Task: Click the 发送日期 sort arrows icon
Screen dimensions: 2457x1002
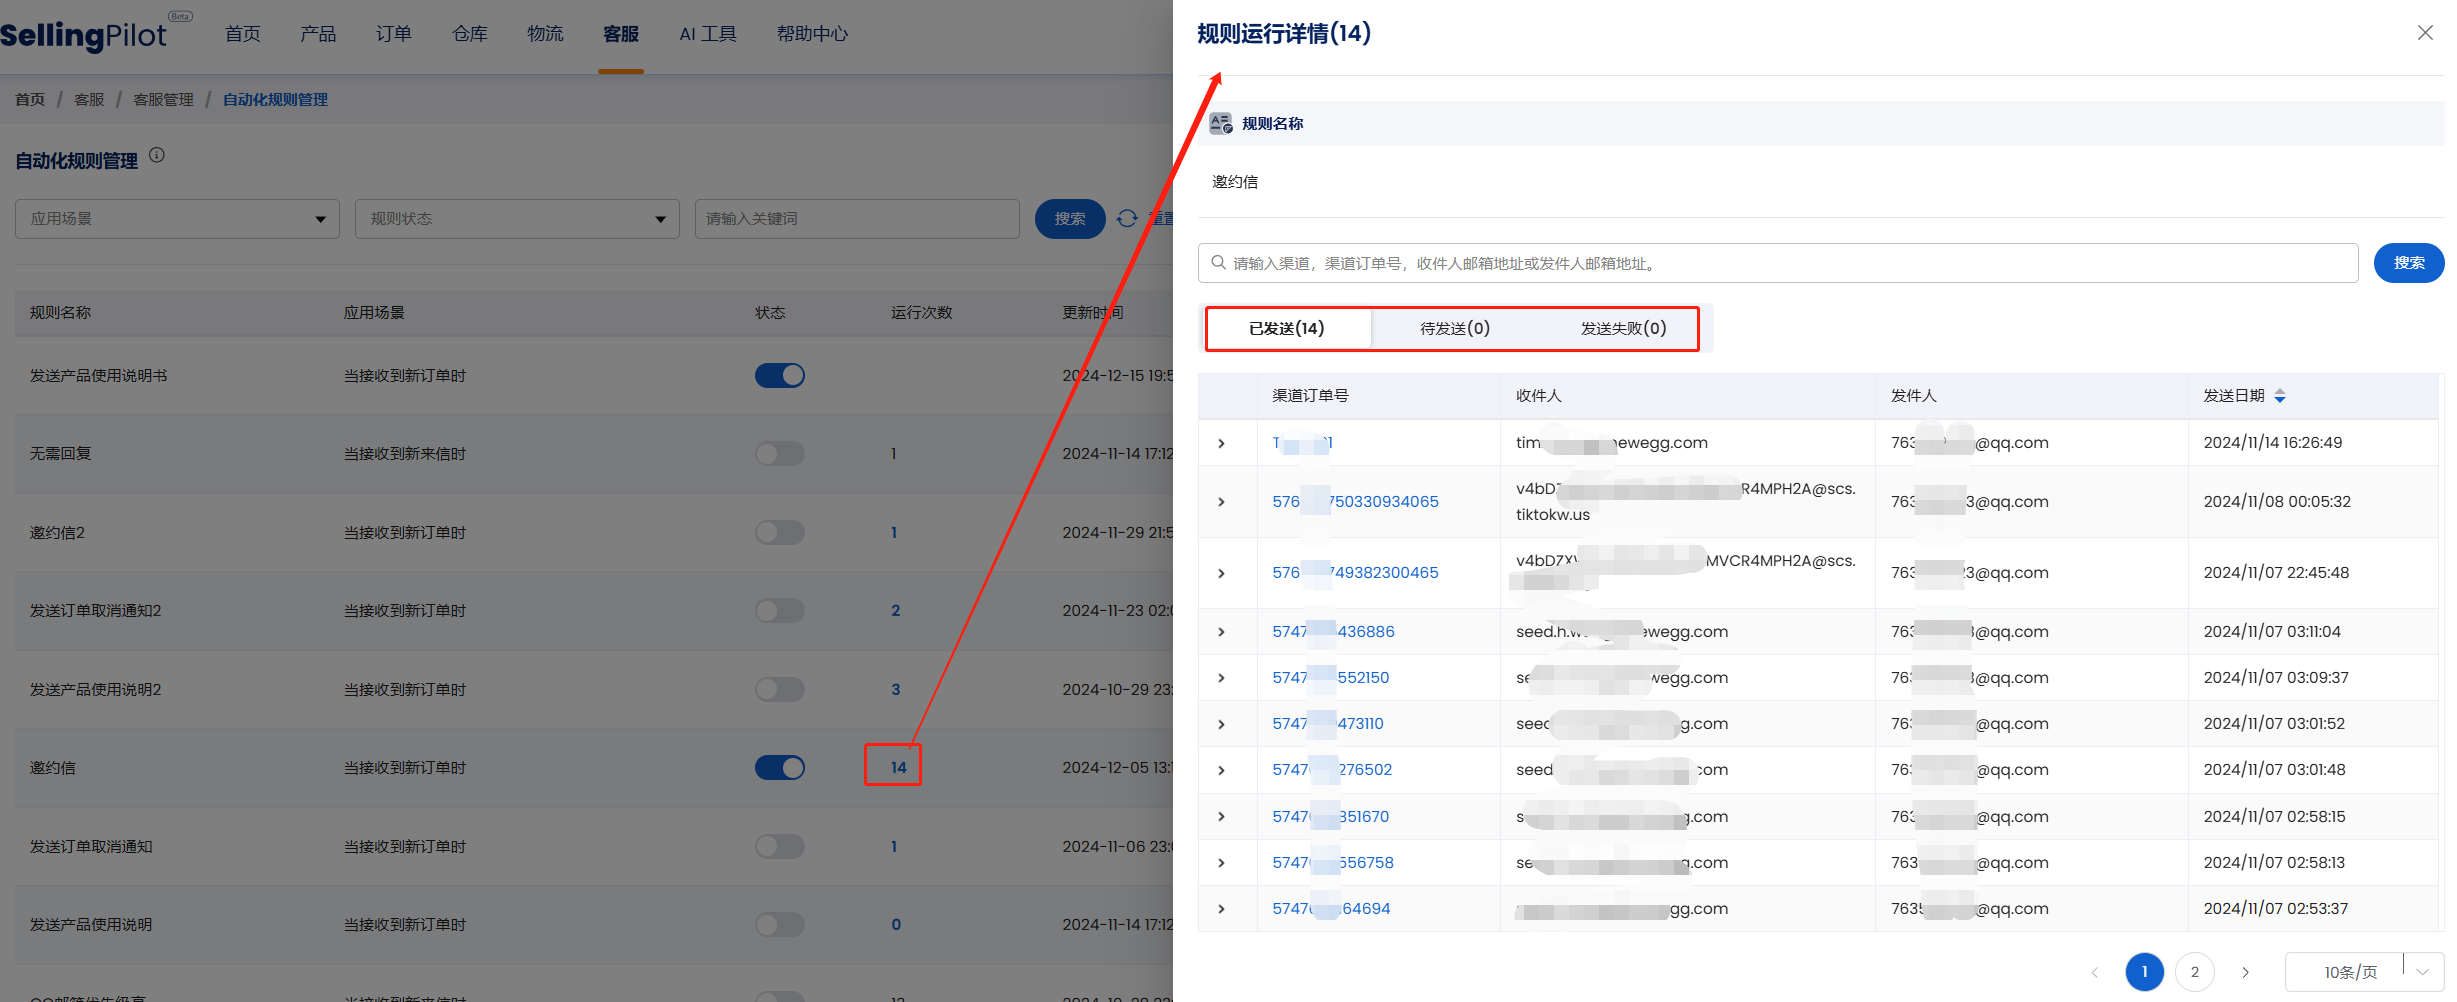Action: point(2280,396)
